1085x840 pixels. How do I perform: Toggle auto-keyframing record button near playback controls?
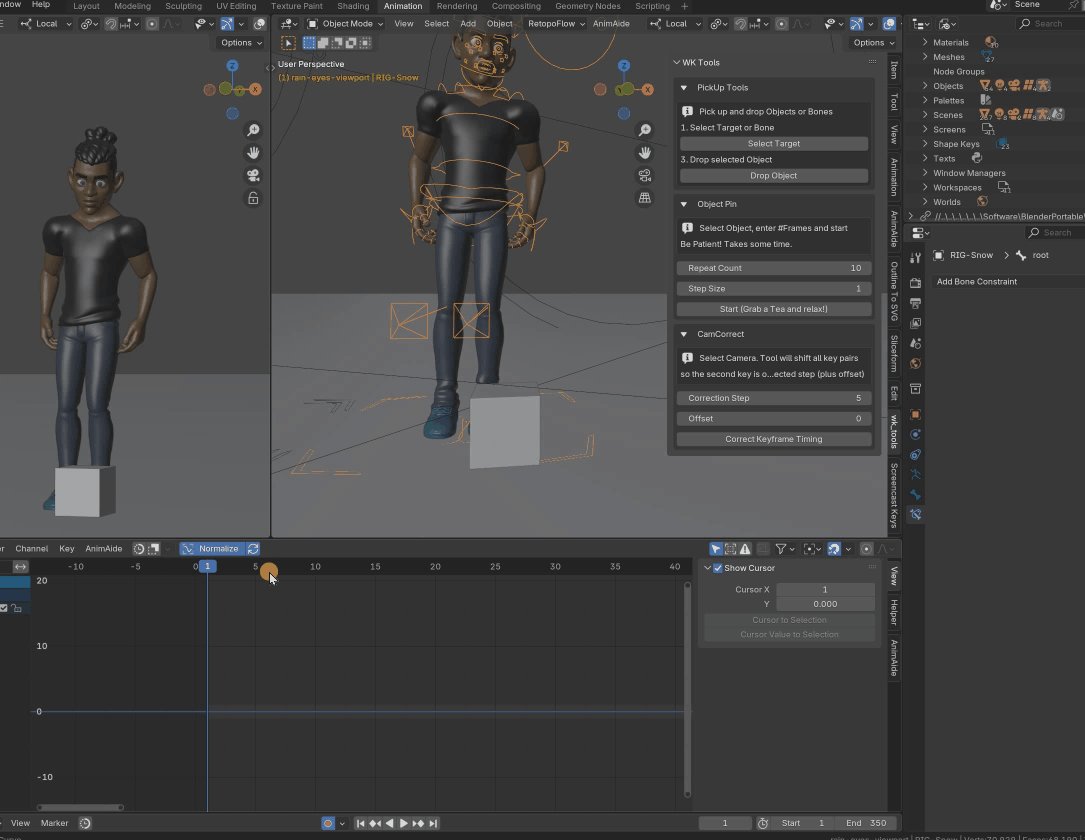point(328,823)
